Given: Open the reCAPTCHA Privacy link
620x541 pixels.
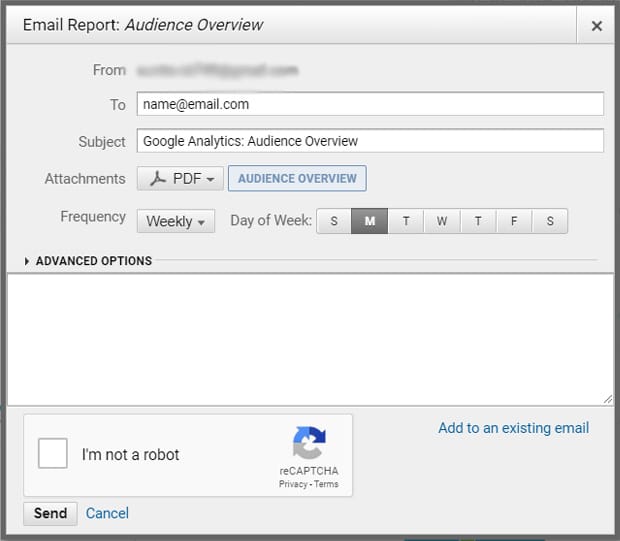Looking at the screenshot, I should (x=293, y=484).
